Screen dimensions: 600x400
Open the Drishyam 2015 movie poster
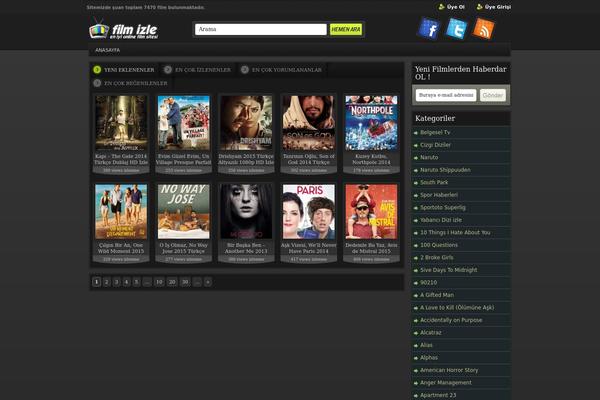pyautogui.click(x=246, y=123)
